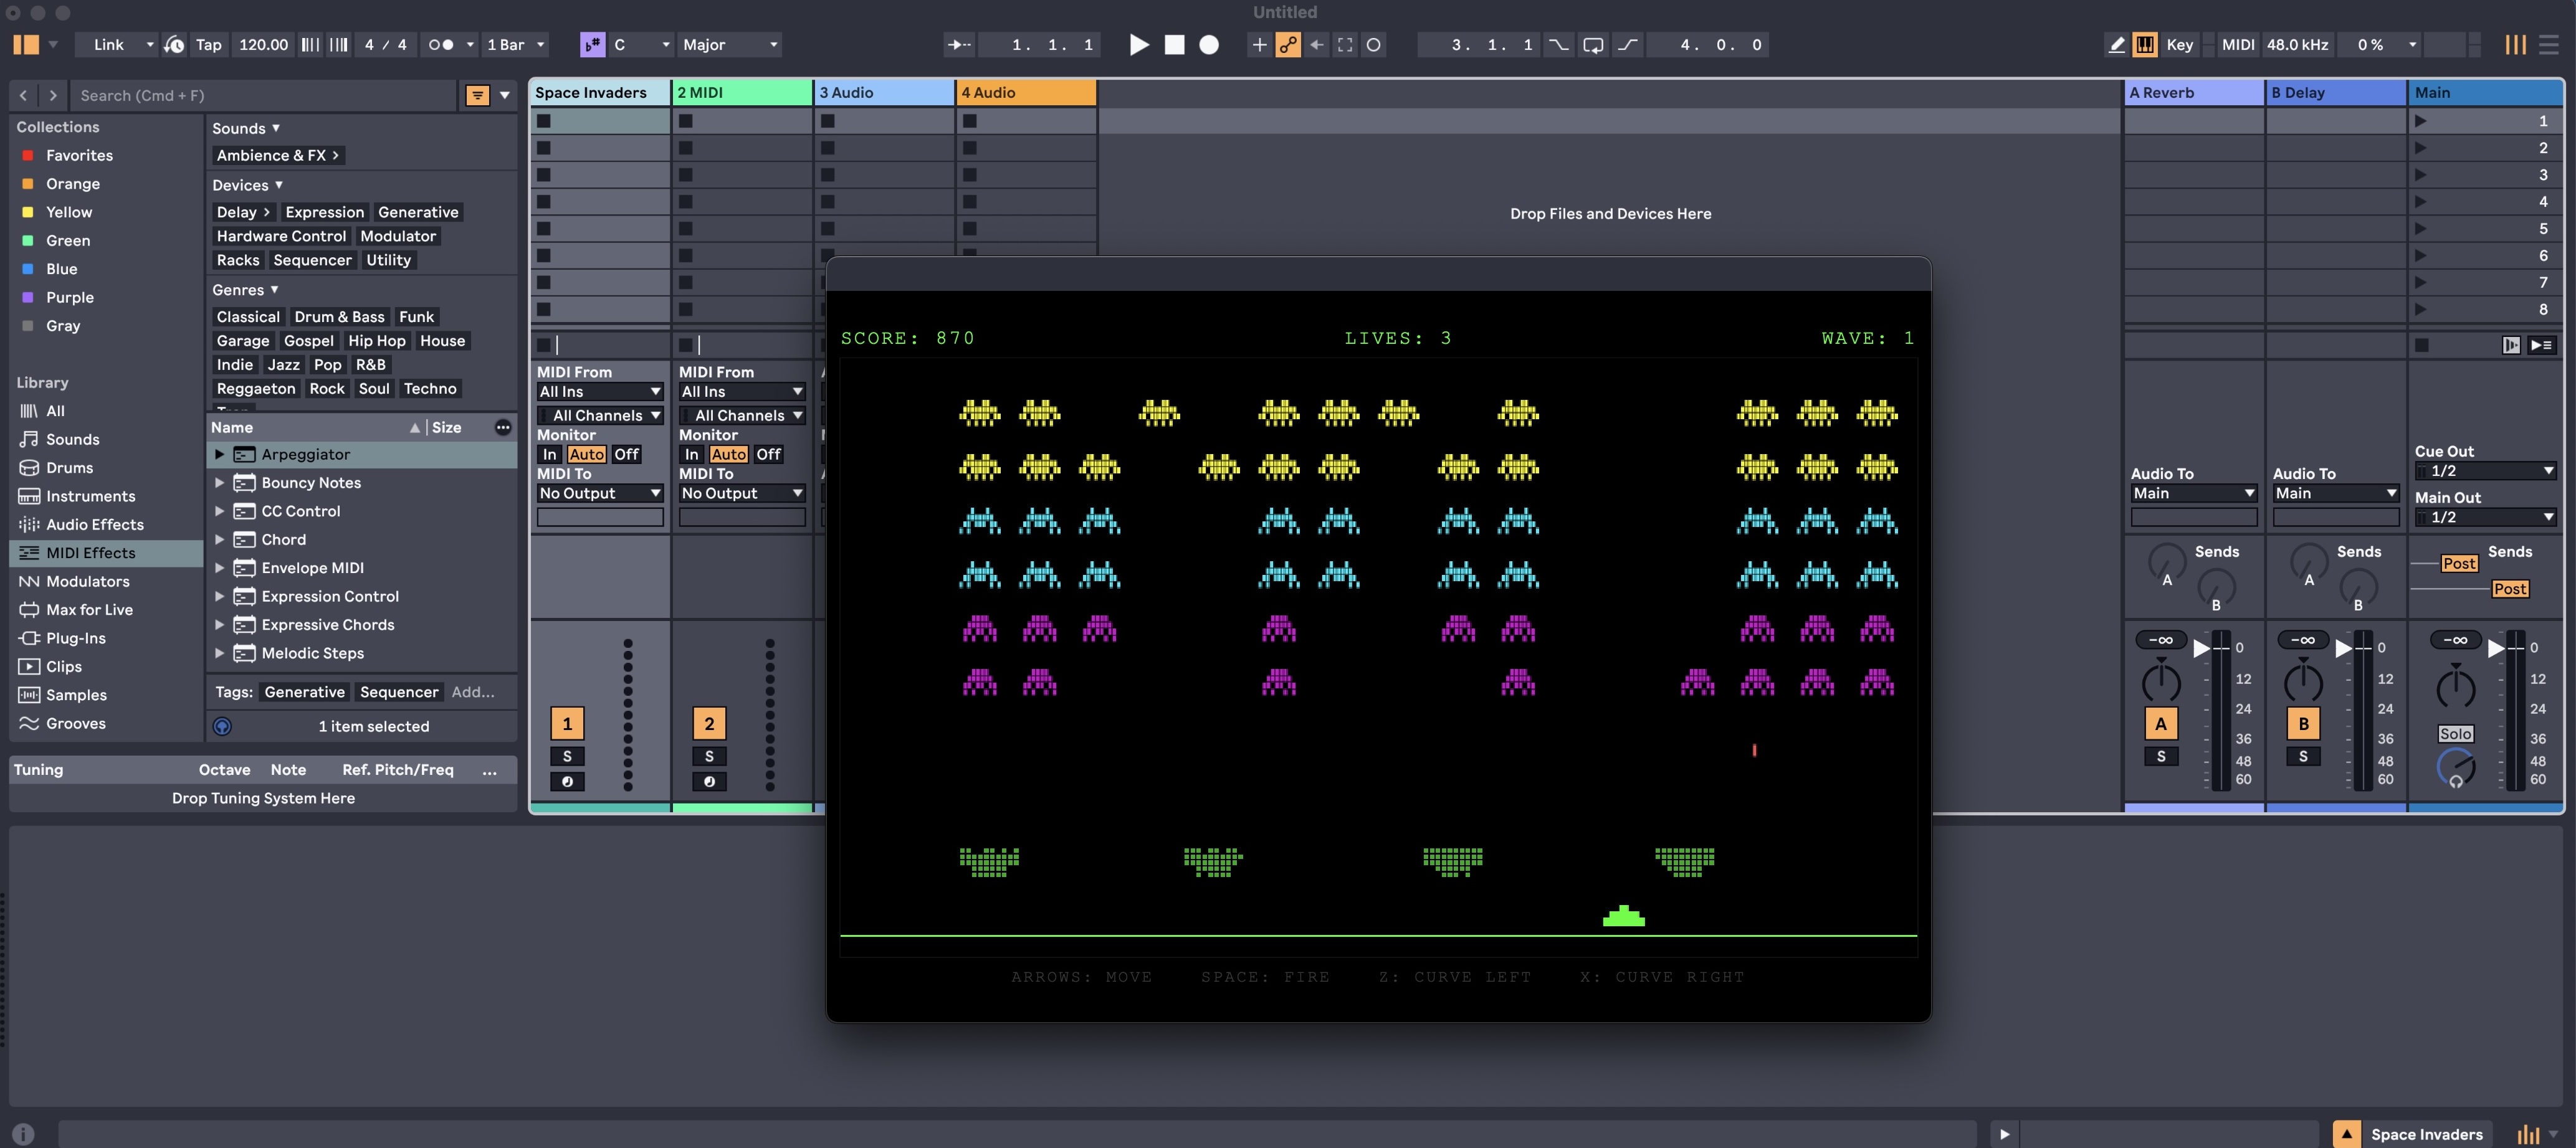The height and width of the screenshot is (1148, 2576).
Task: Open the 1 Bar quantization dropdown
Action: pos(515,45)
